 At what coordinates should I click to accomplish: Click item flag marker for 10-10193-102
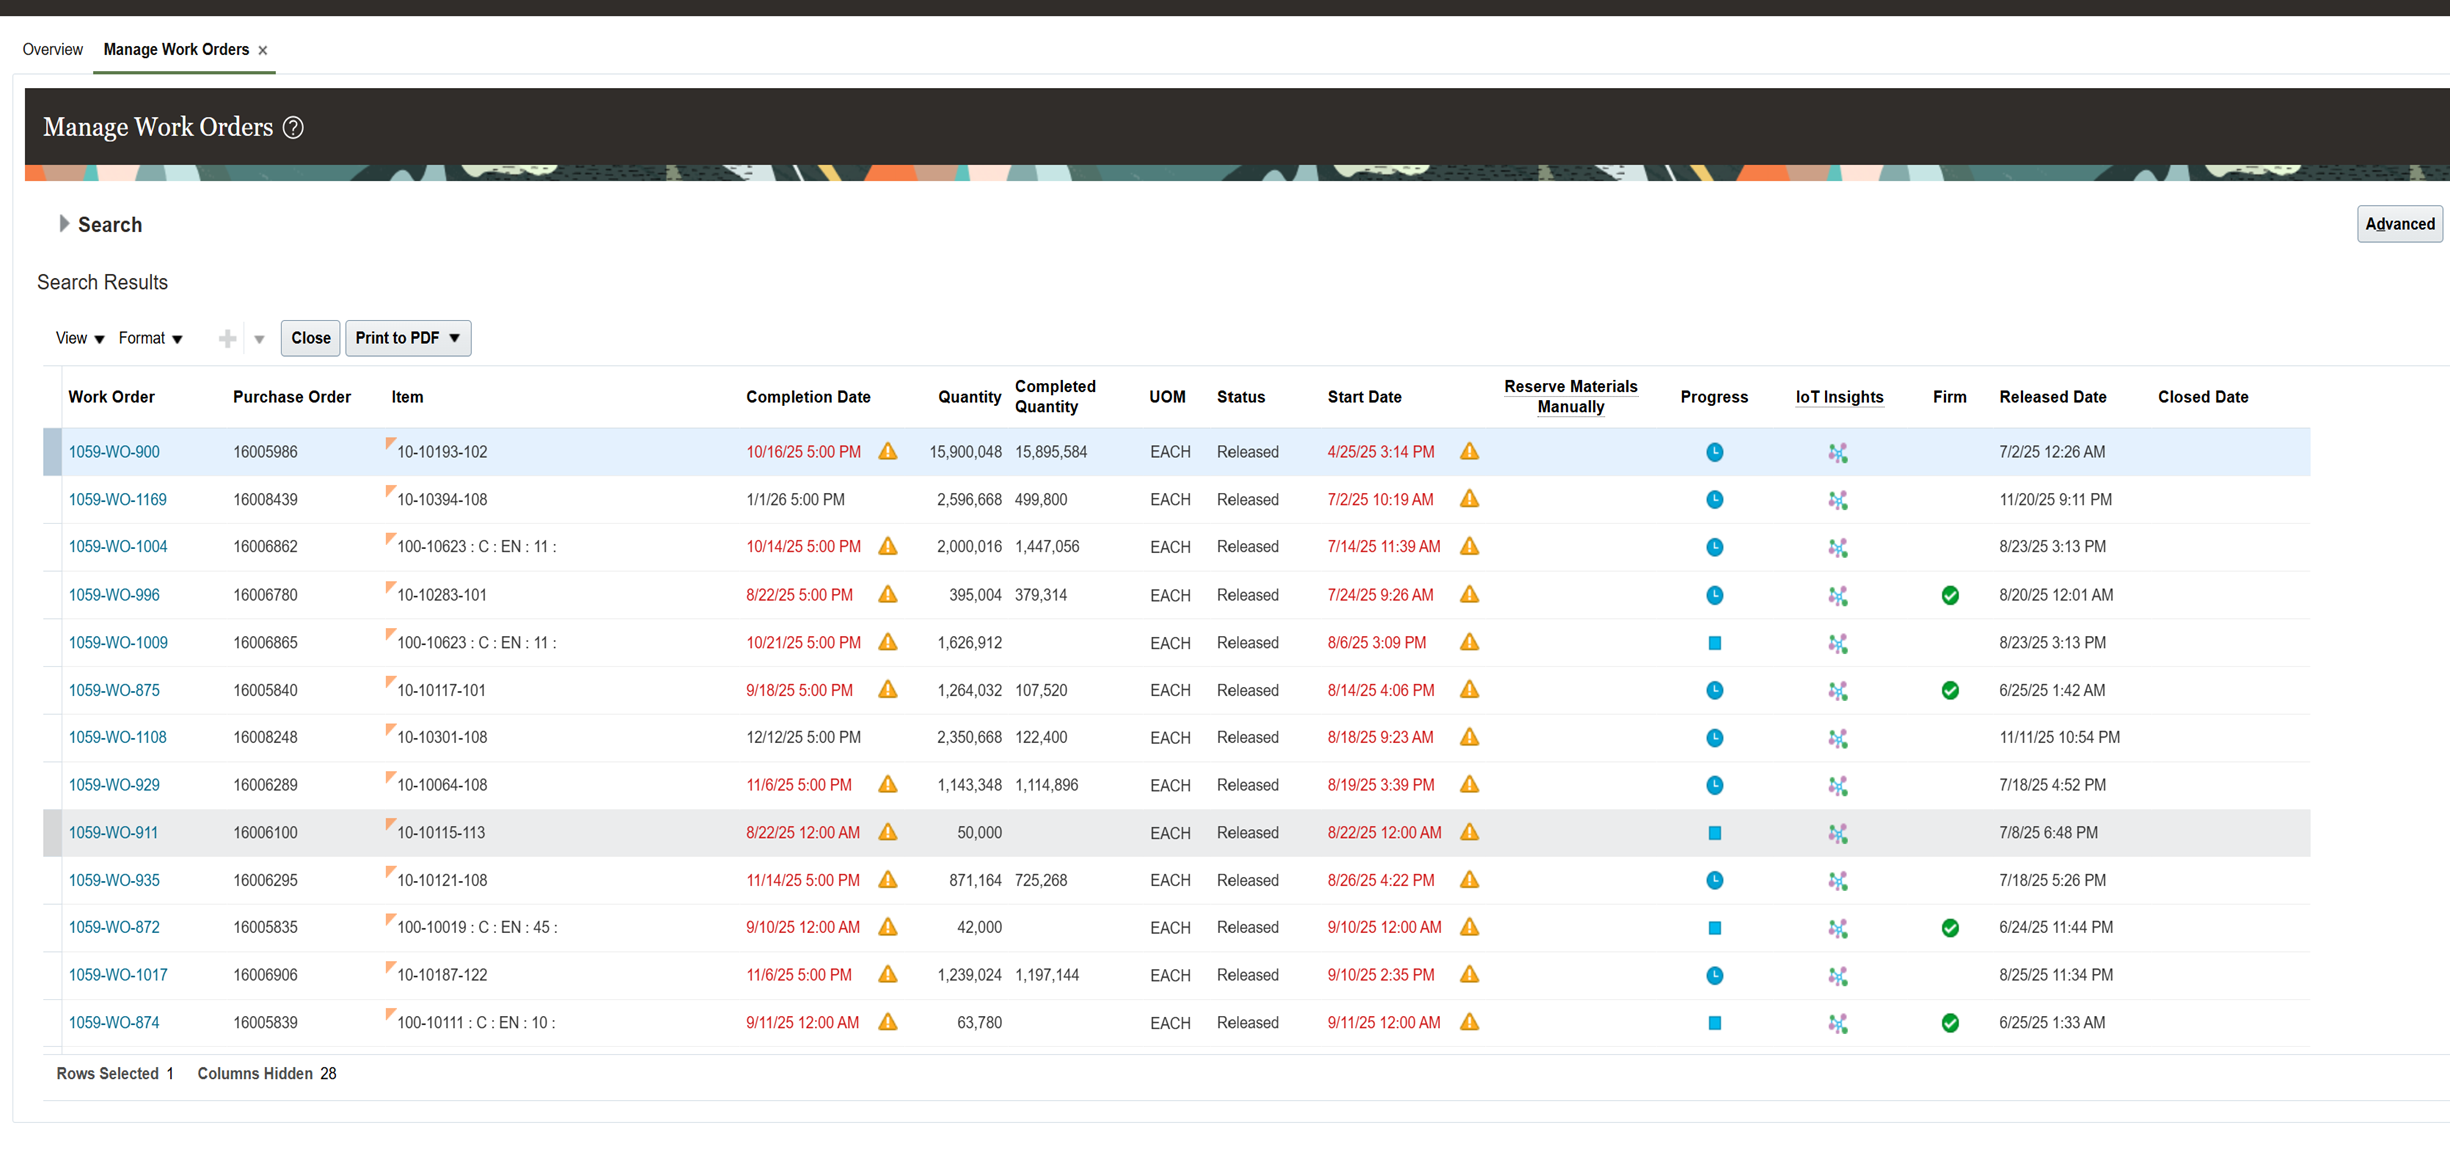coord(390,443)
